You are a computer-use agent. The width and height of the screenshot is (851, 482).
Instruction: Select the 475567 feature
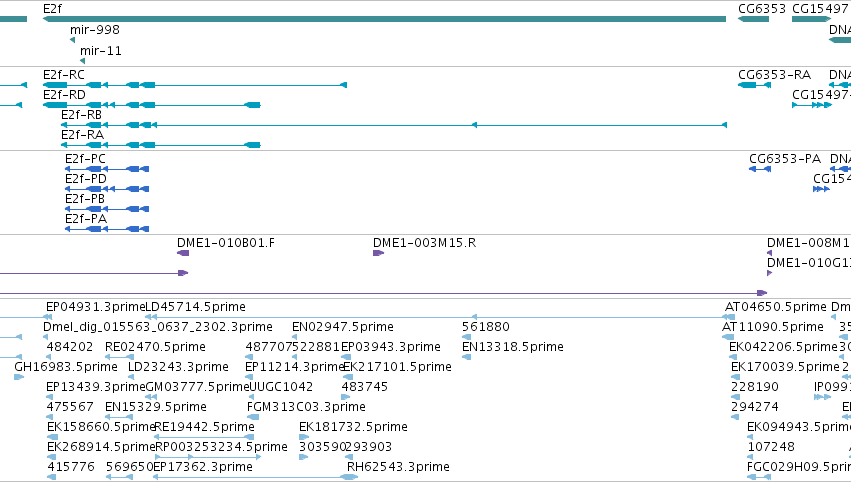tap(50, 417)
